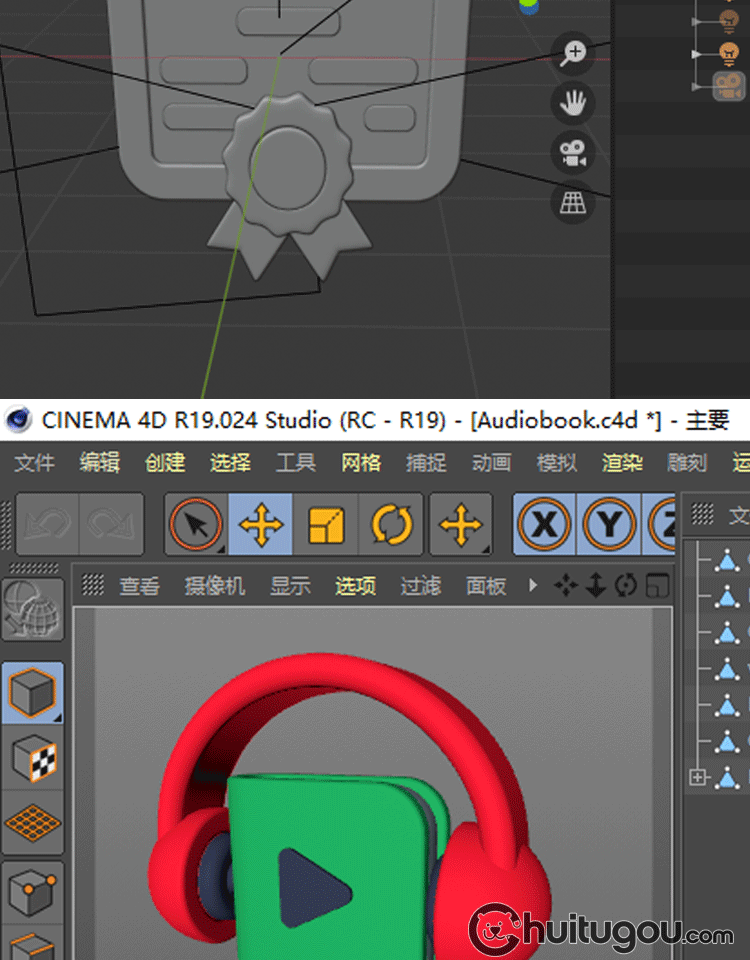This screenshot has height=960, width=750.
Task: Open the 选择 menu
Action: pos(230,463)
